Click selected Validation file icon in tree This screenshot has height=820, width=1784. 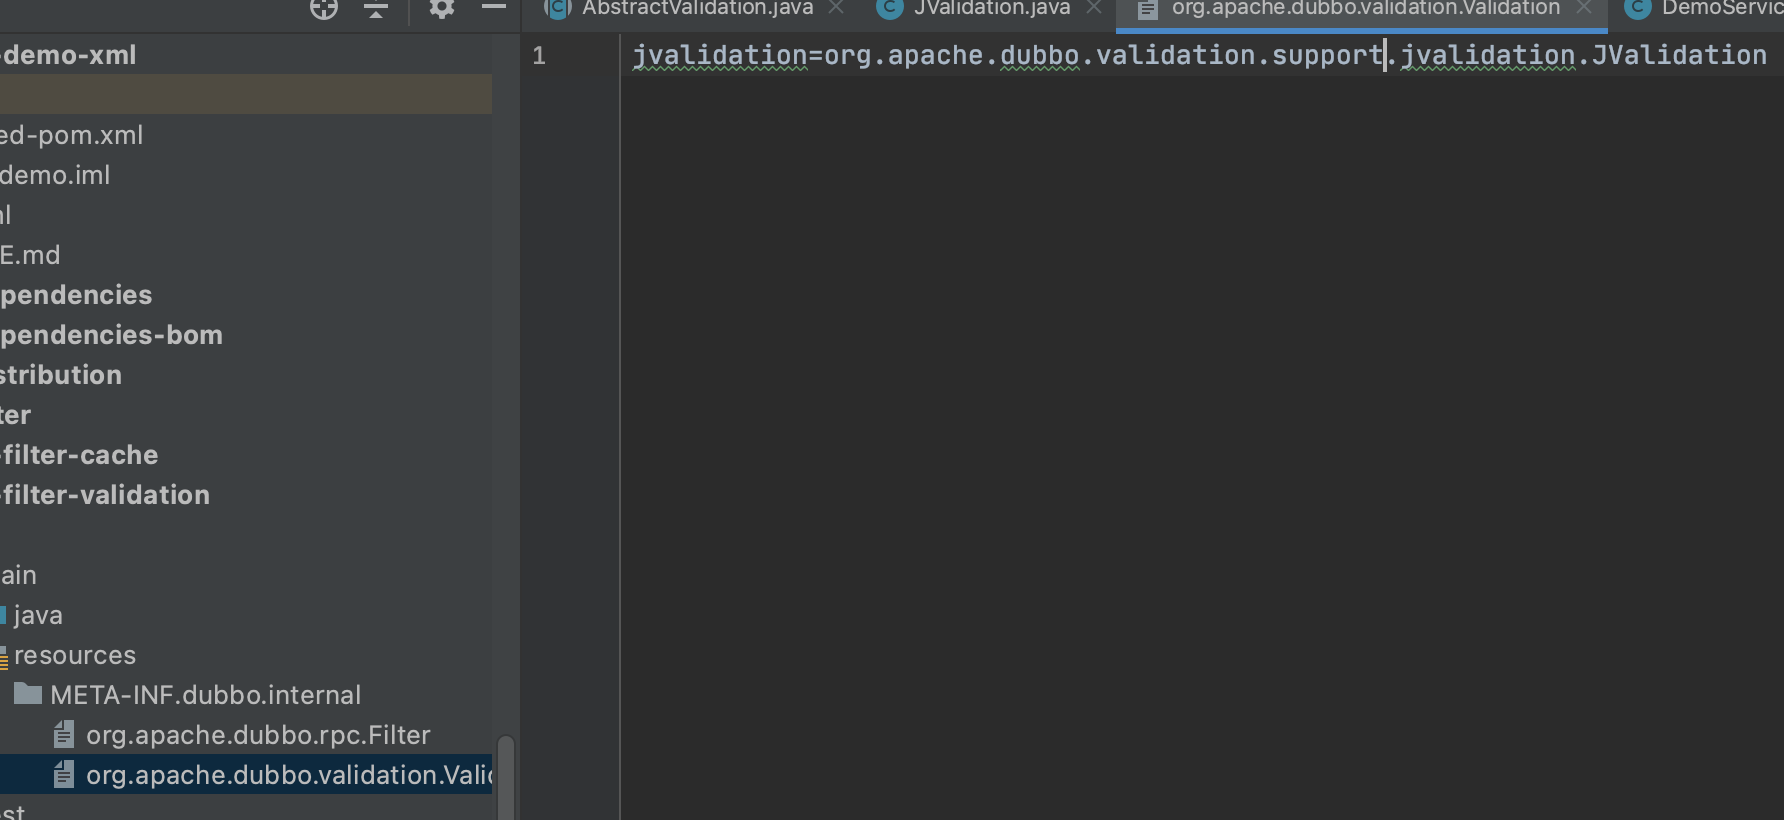(64, 775)
